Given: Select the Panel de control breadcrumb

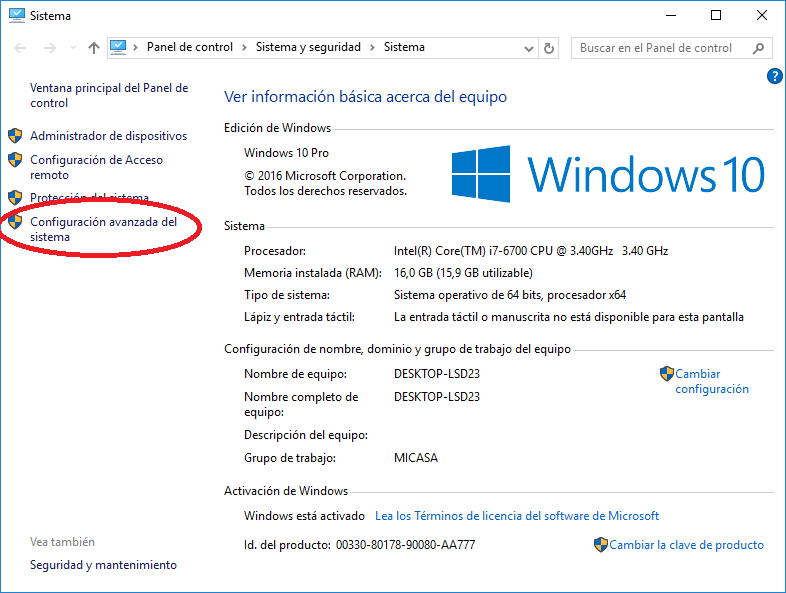Looking at the screenshot, I should 189,47.
